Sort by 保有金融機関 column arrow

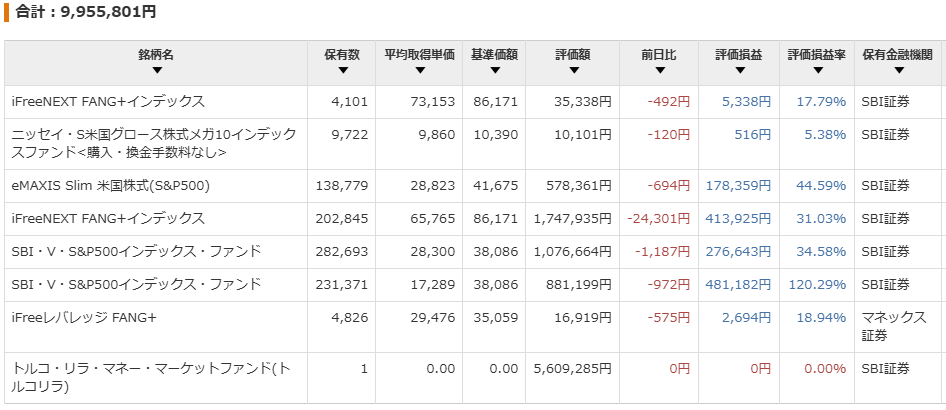[898, 71]
